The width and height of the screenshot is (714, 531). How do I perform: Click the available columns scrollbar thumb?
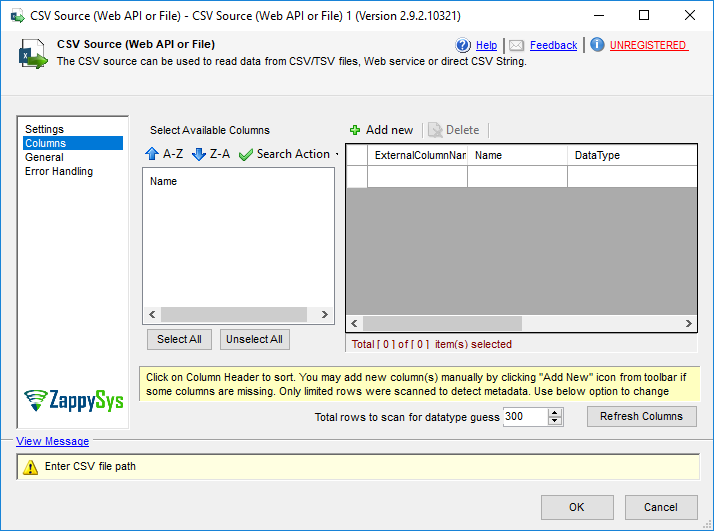tap(234, 315)
